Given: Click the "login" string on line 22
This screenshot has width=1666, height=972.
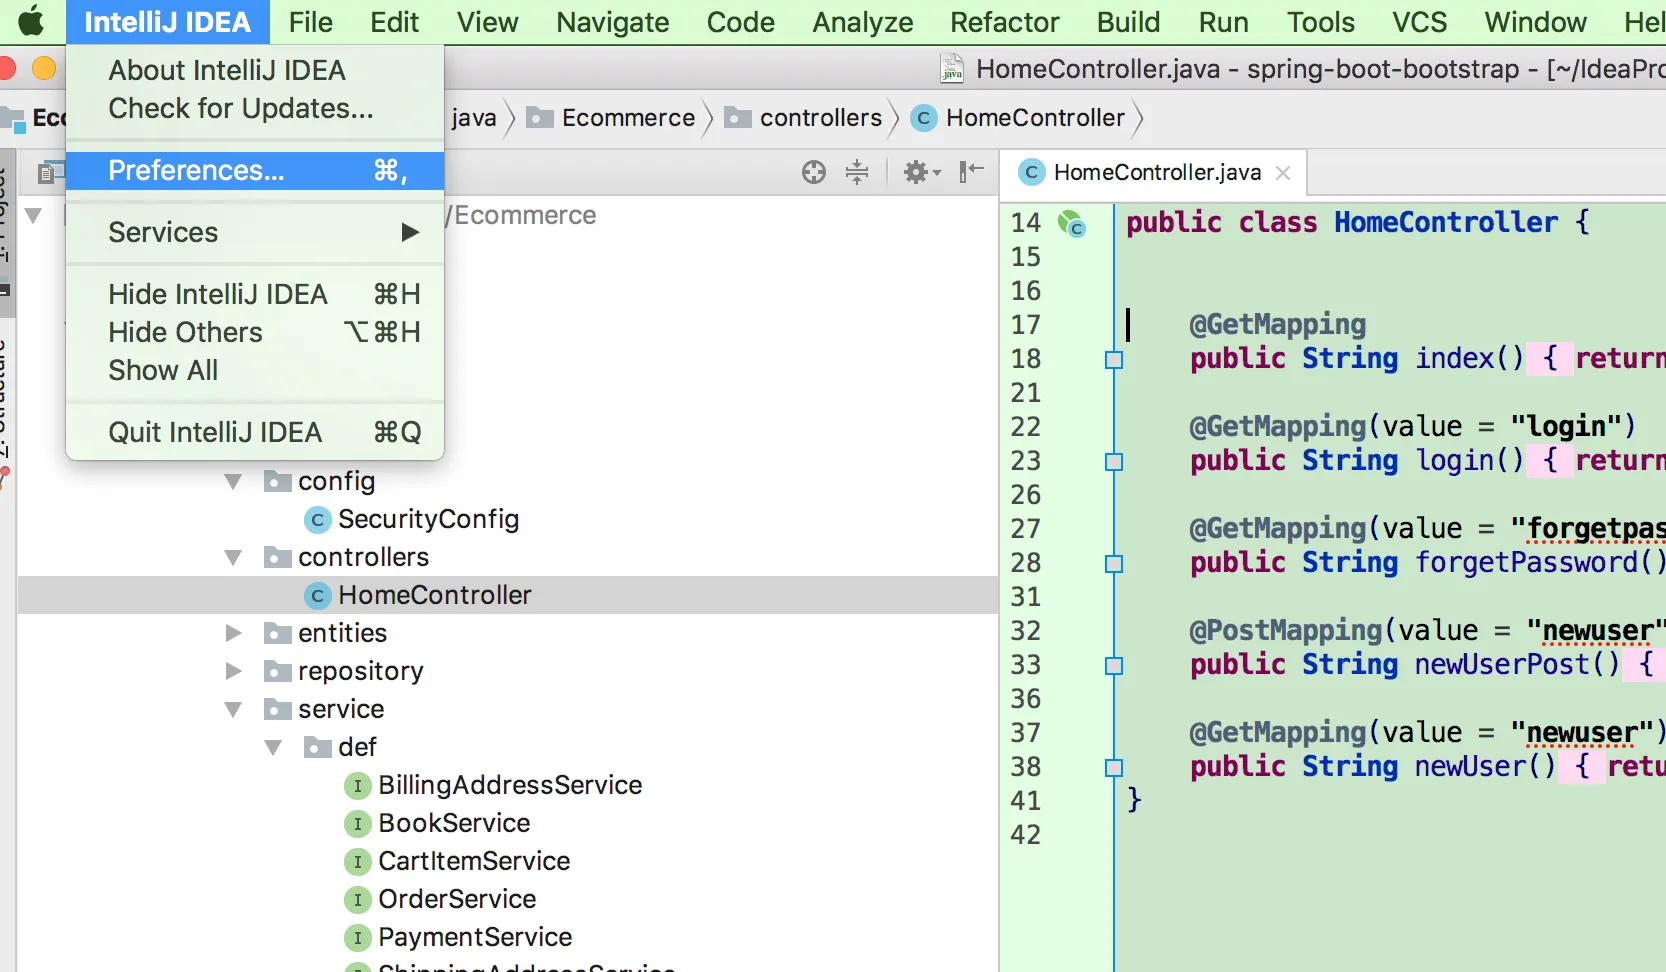Looking at the screenshot, I should [x=1565, y=426].
